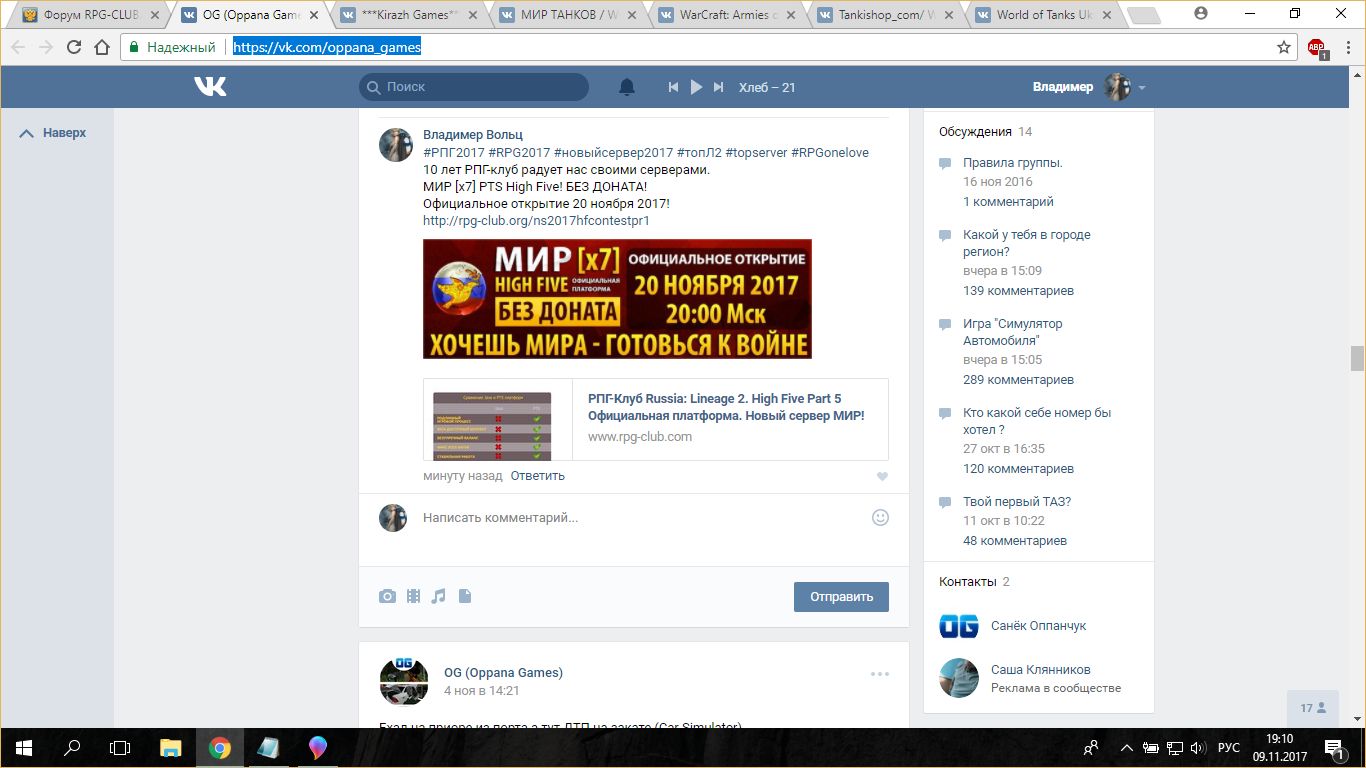Reply to comment via Ответить link
Image resolution: width=1366 pixels, height=768 pixels.
coord(538,476)
